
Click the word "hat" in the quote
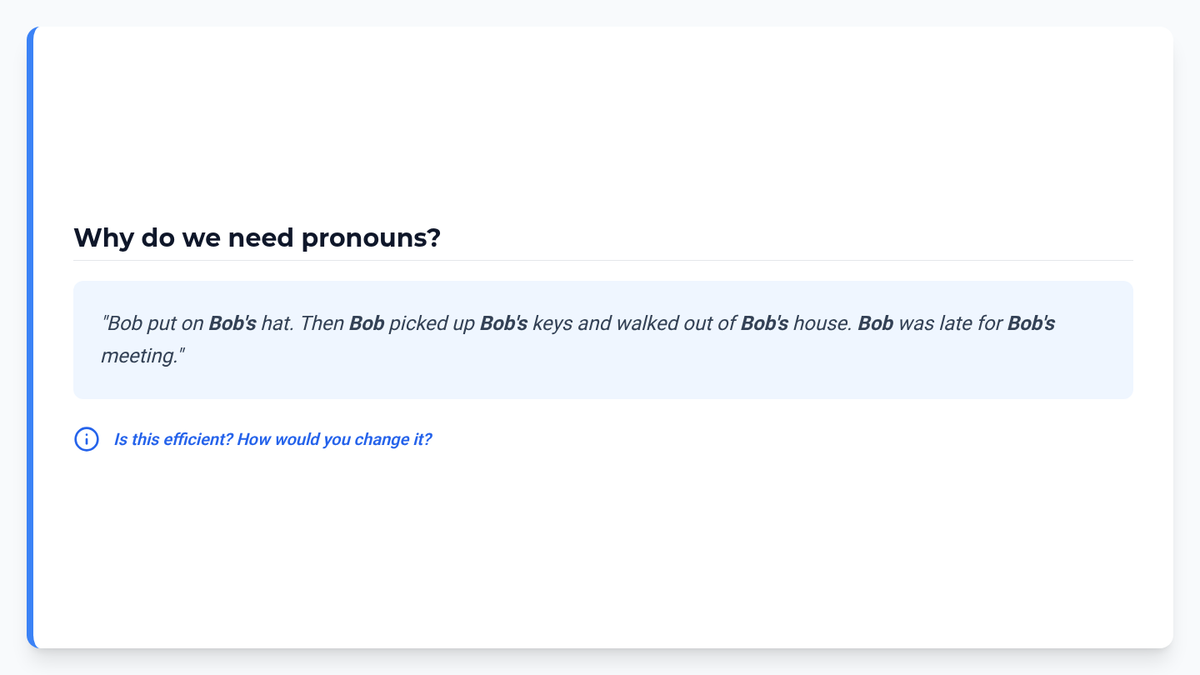(278, 324)
